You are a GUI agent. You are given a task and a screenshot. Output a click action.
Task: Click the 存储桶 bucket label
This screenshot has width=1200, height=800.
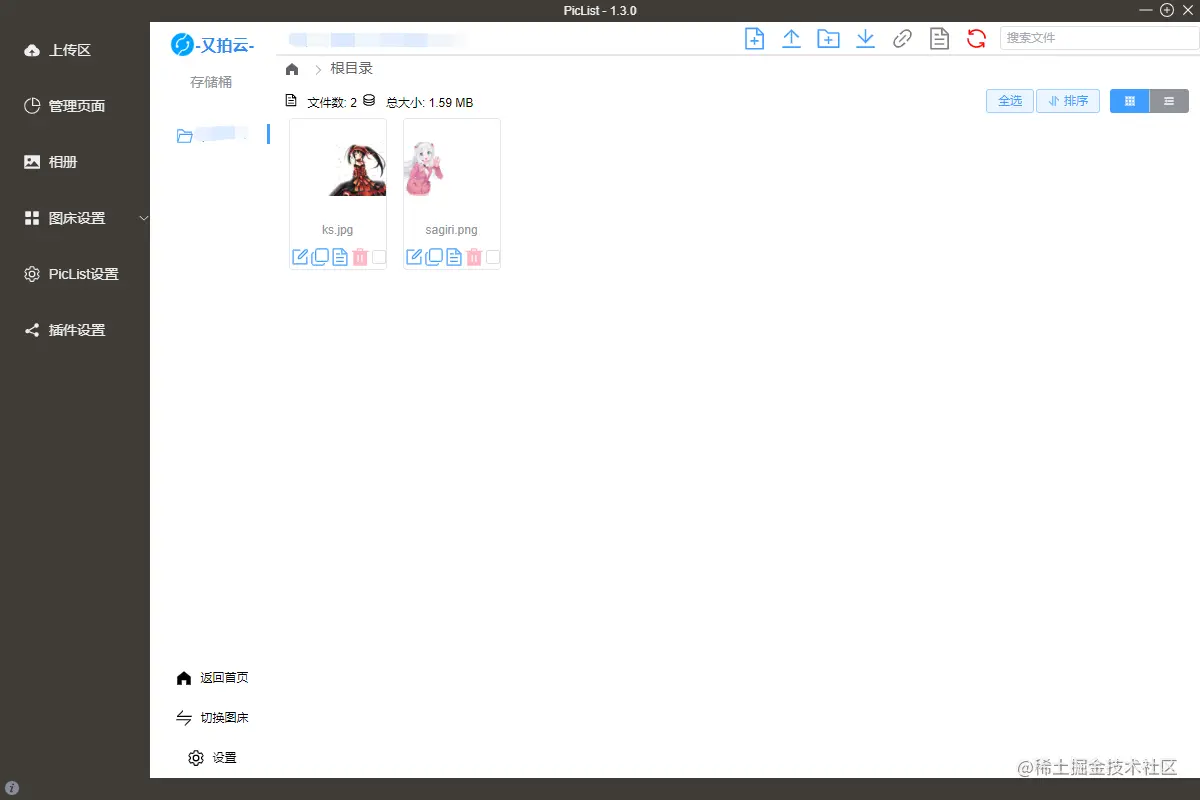(211, 82)
